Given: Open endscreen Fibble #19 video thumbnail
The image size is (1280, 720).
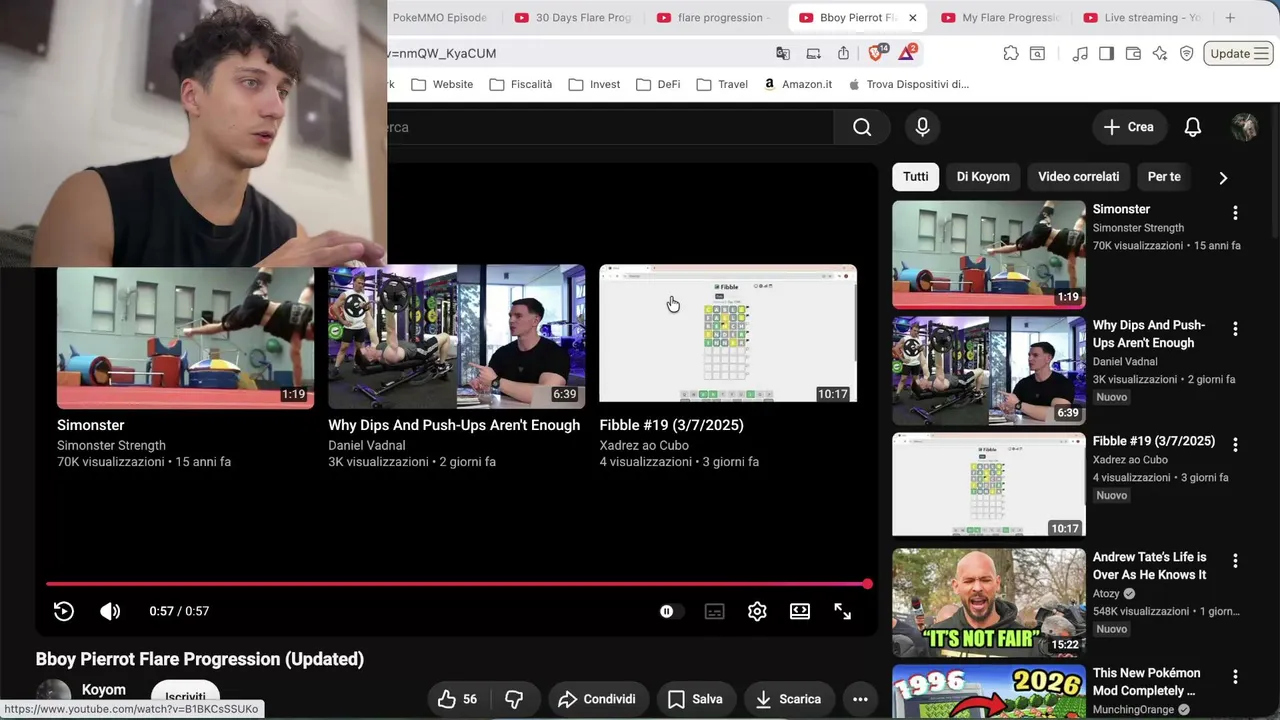Looking at the screenshot, I should coord(728,337).
